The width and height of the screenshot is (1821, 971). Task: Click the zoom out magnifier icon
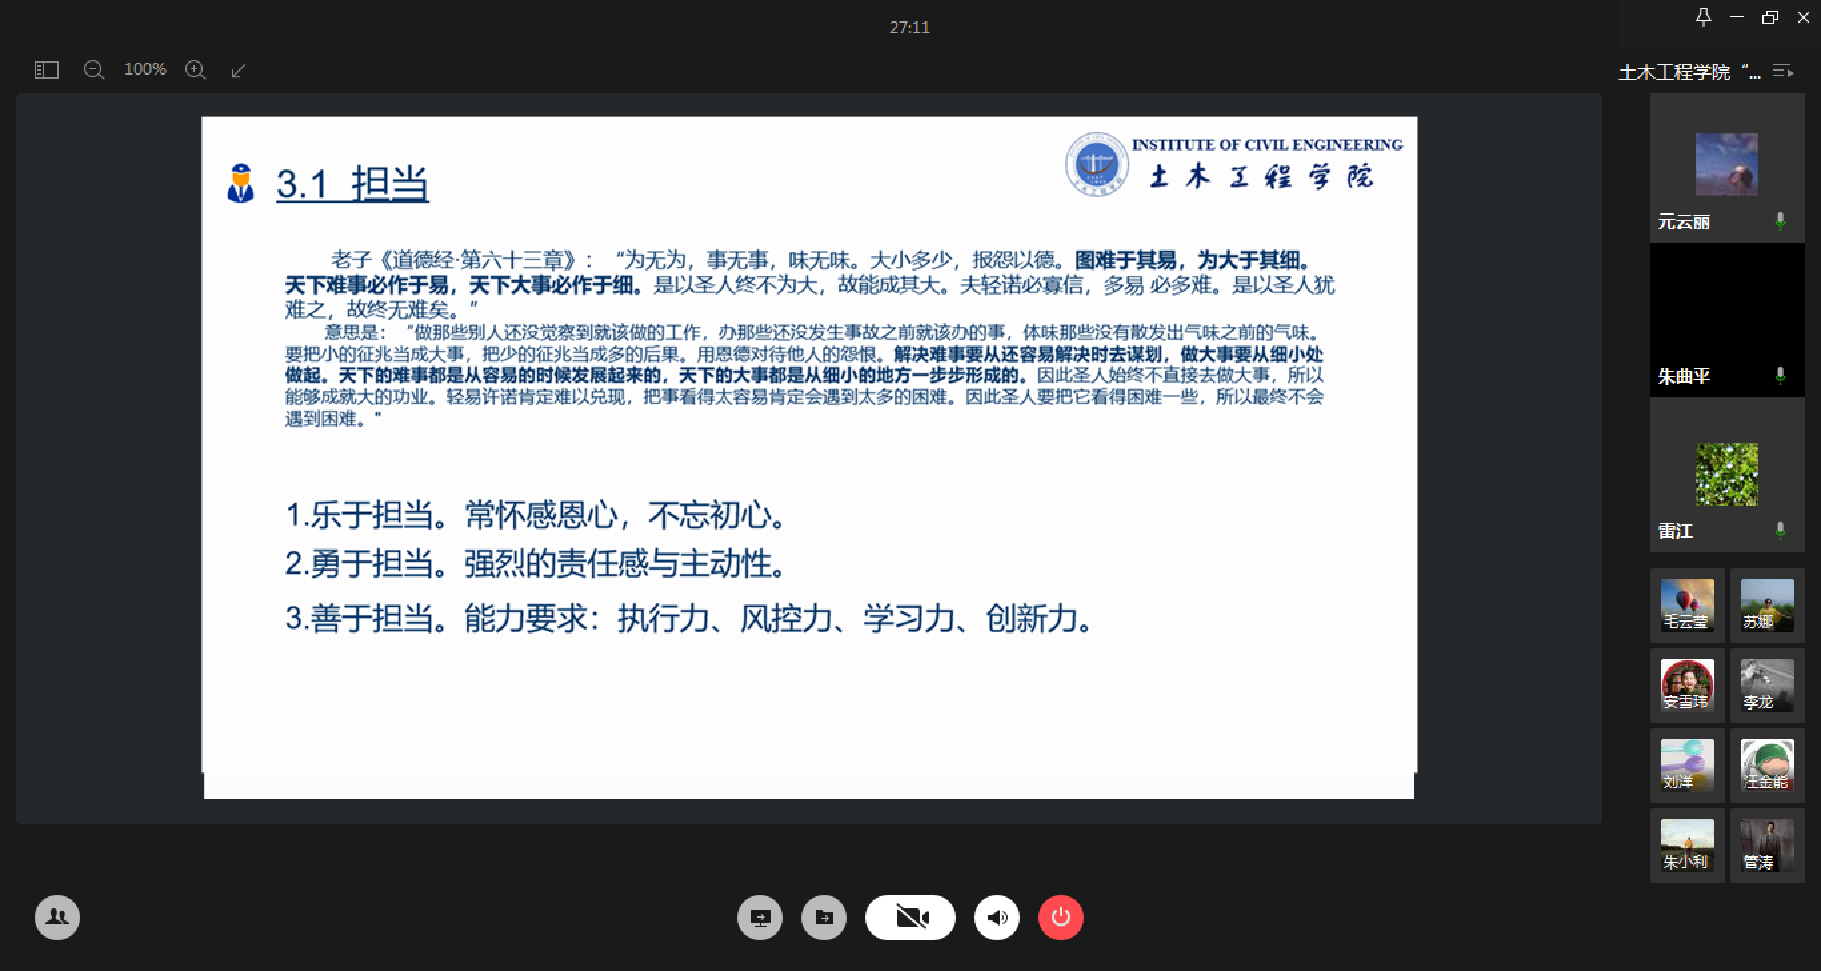coord(94,70)
